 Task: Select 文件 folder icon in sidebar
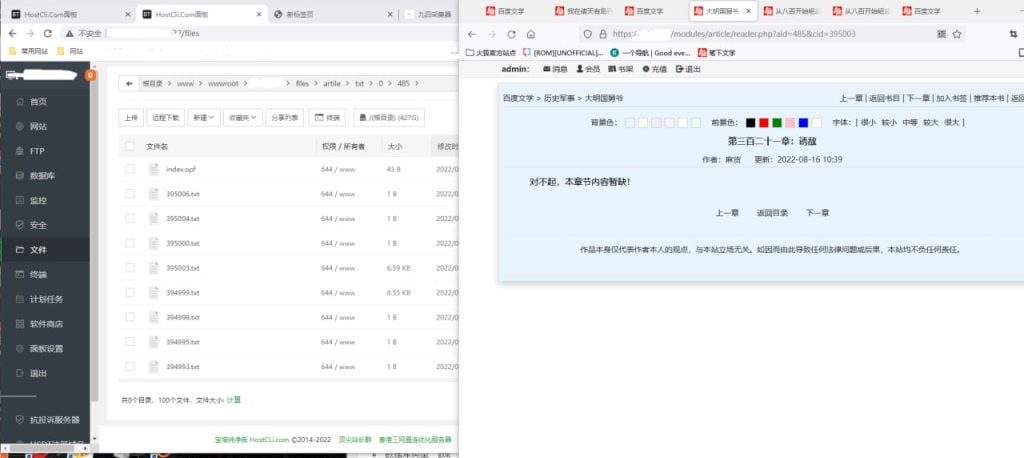20,250
